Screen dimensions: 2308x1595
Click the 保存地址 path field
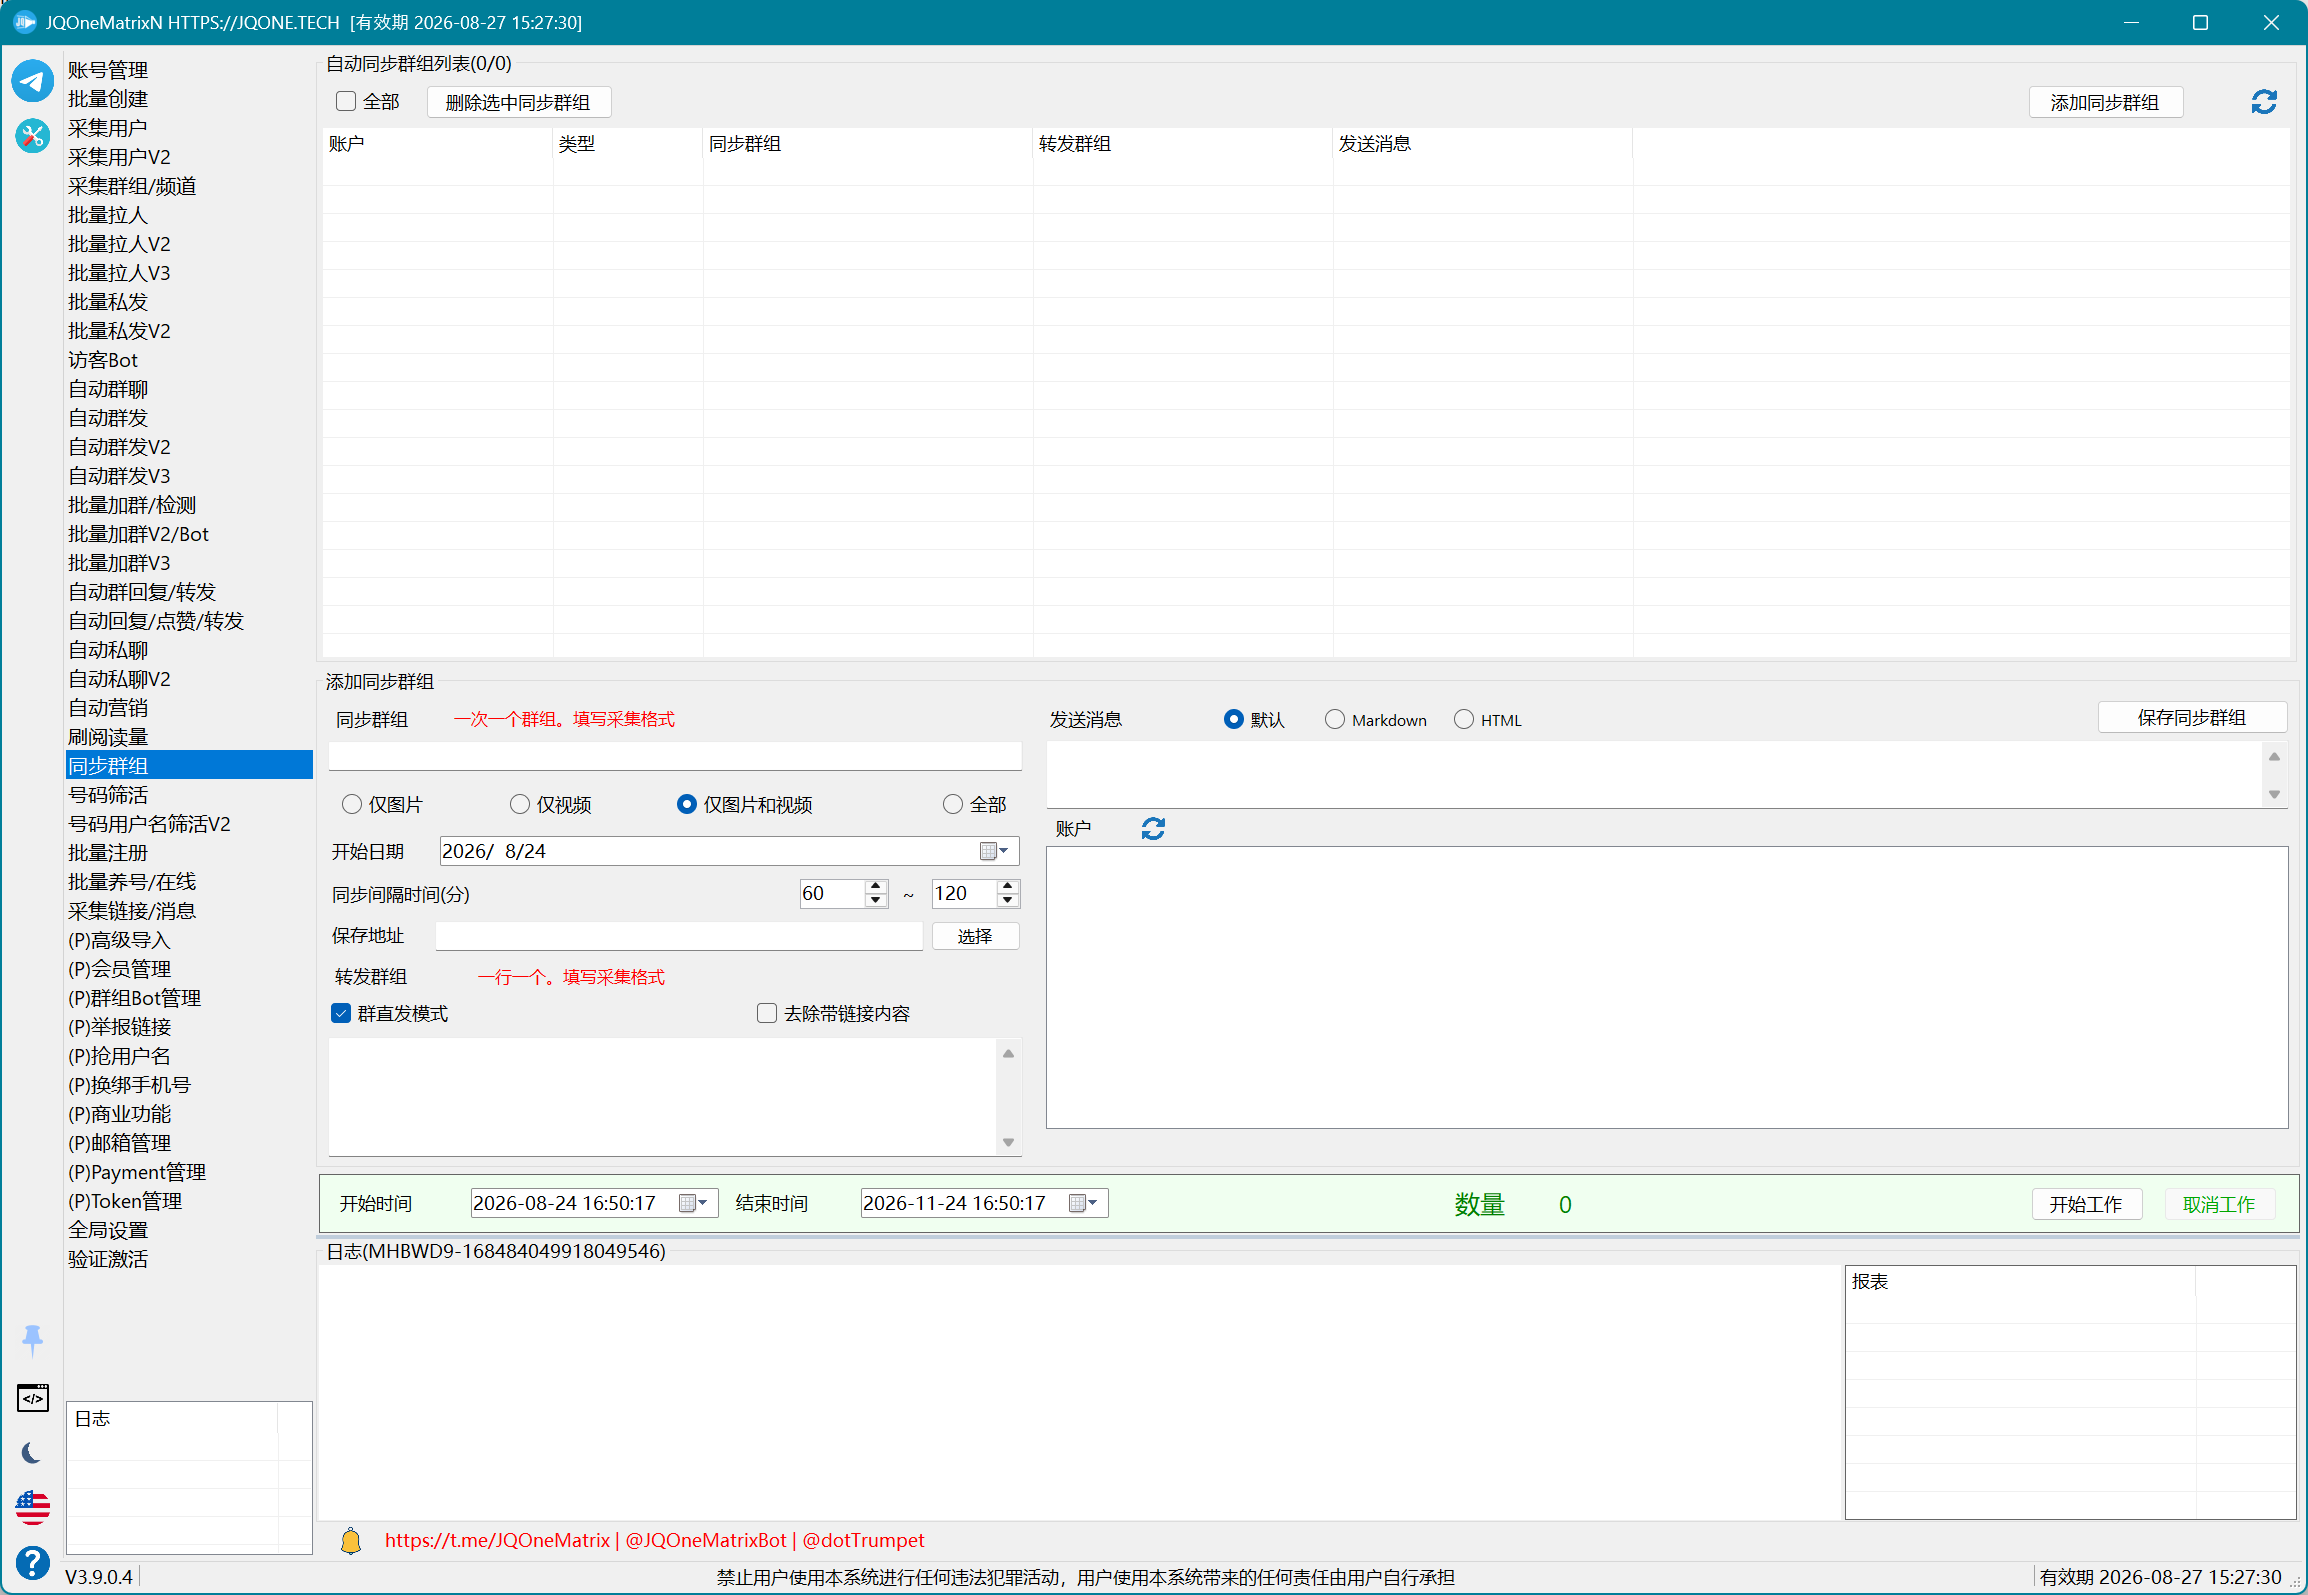[x=679, y=936]
